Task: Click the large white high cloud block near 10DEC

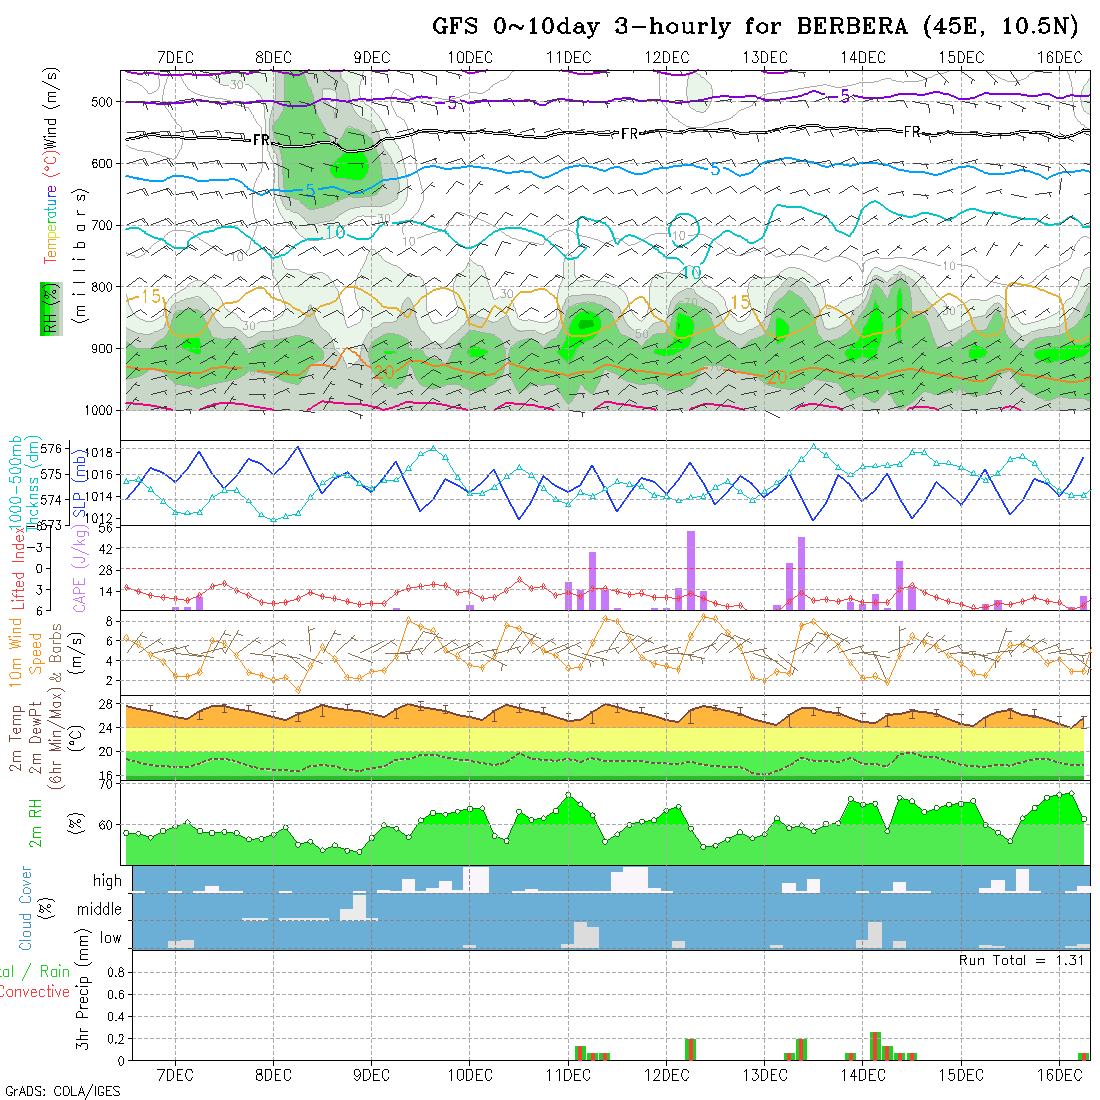Action: tap(476, 880)
